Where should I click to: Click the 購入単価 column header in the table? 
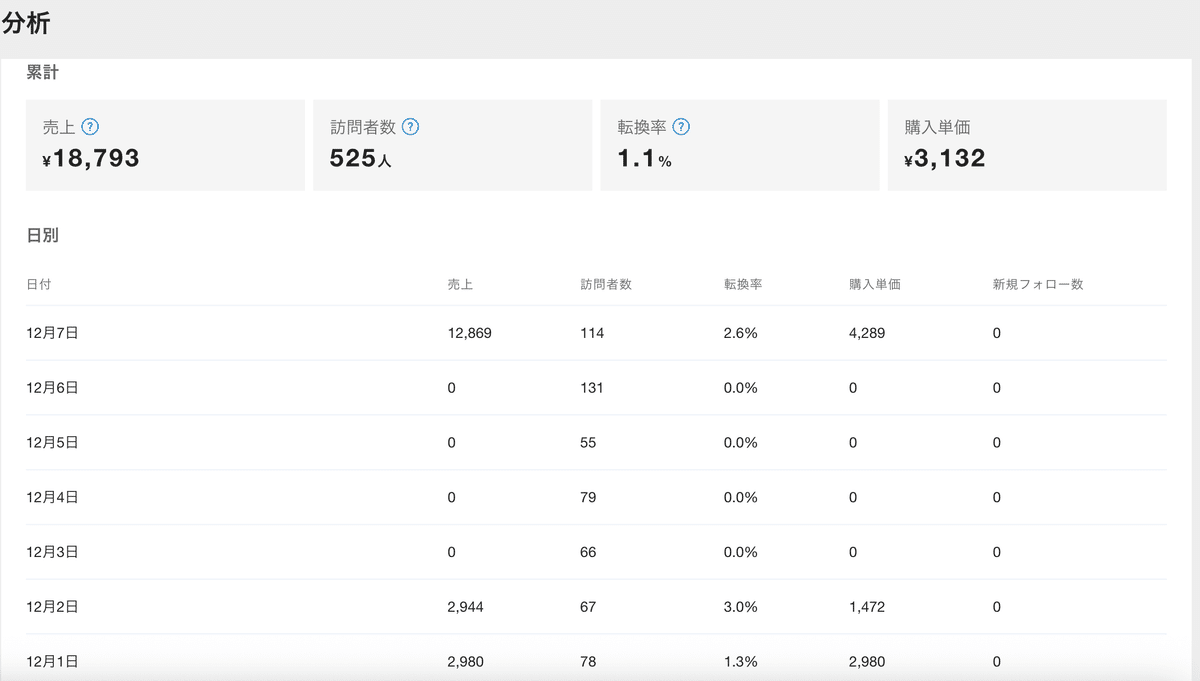(874, 284)
